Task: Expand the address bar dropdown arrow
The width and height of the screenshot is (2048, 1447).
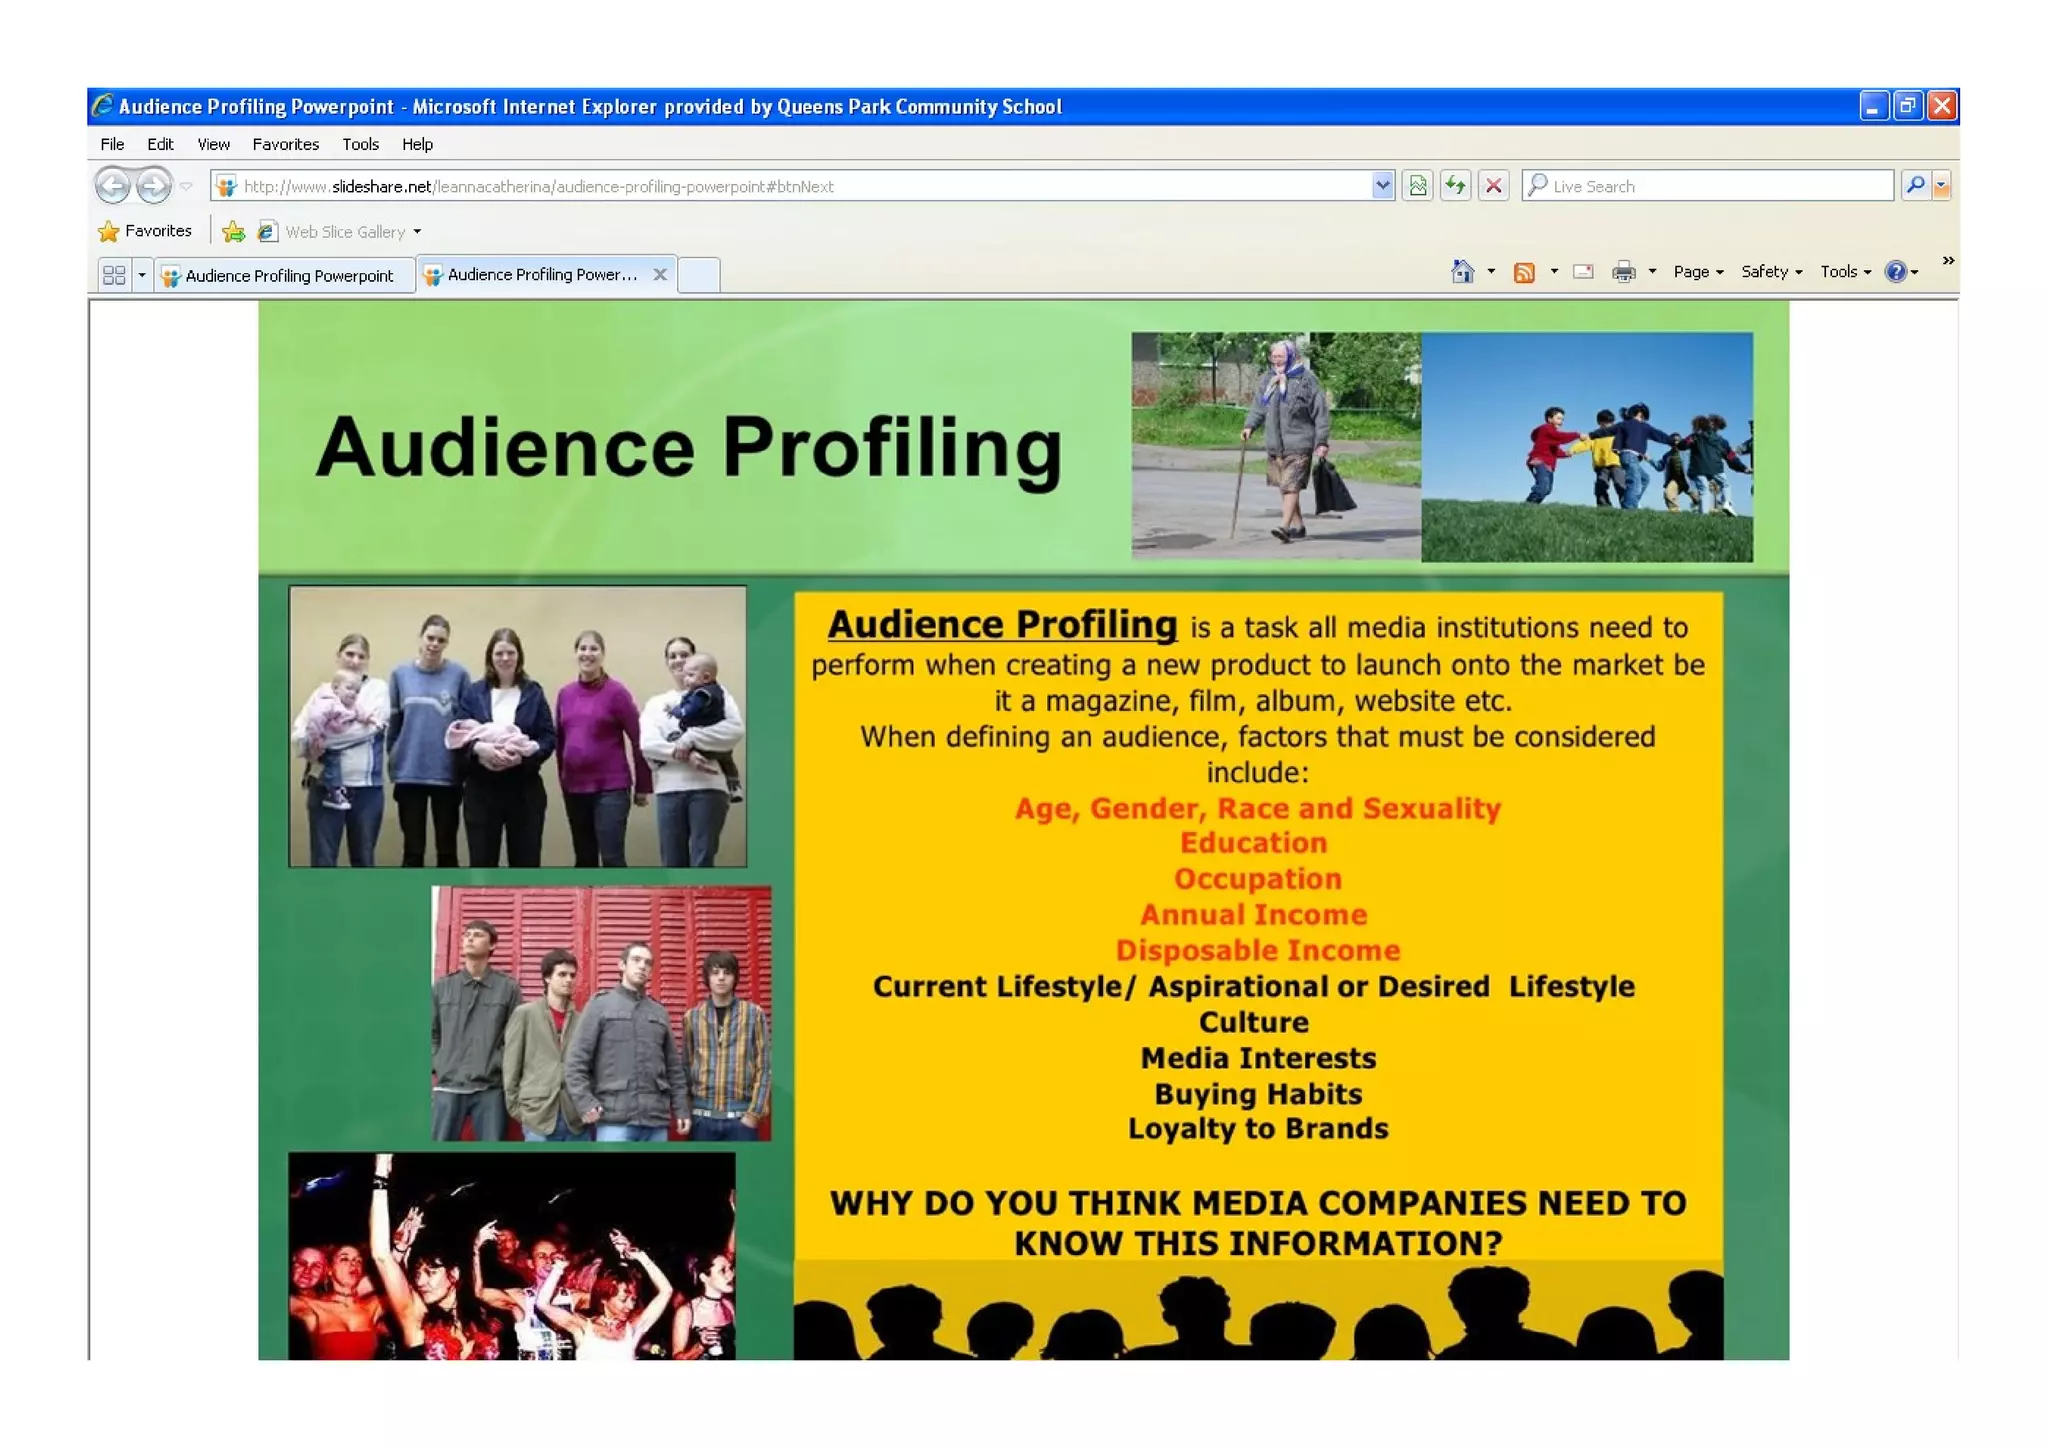Action: pos(1382,185)
